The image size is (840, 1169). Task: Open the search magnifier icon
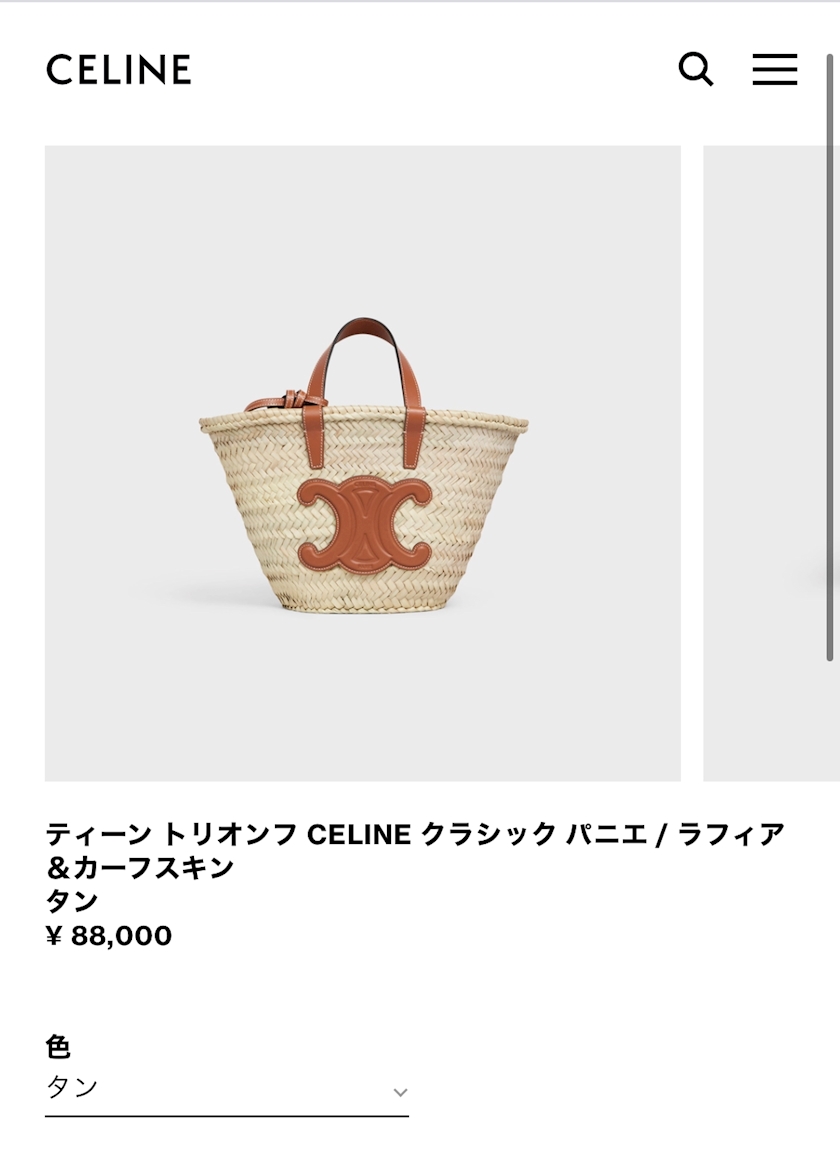coord(695,69)
